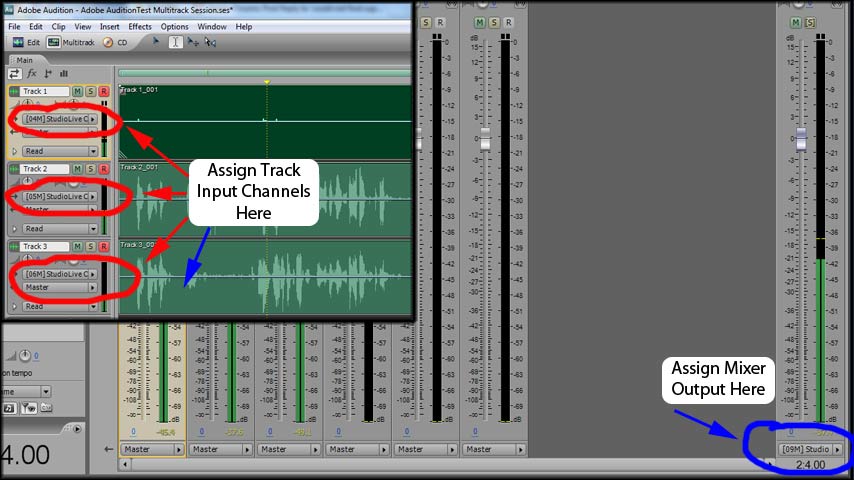Select the Scrub tool icon
Viewport: 854px width, 480px height.
click(210, 42)
